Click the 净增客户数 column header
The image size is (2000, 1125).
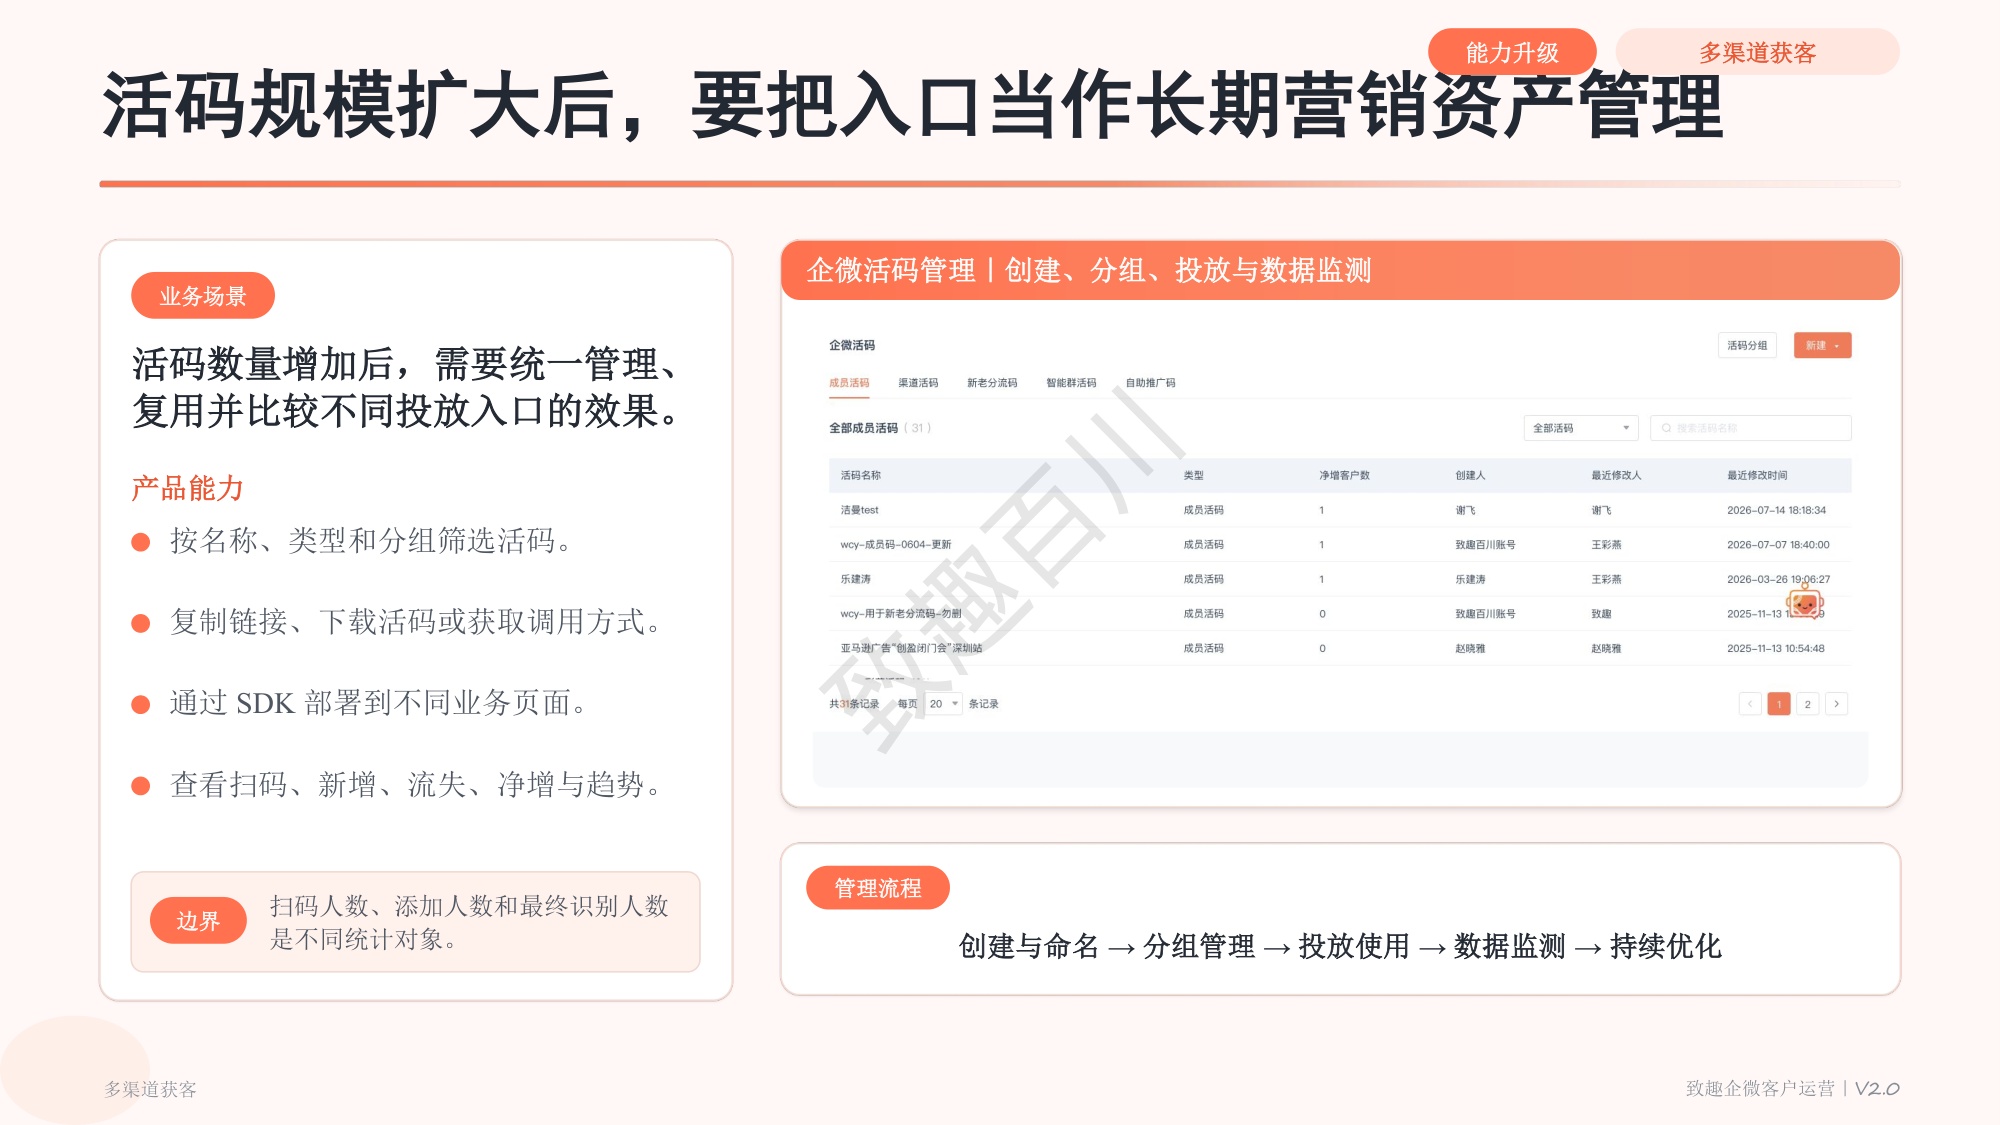[1344, 475]
